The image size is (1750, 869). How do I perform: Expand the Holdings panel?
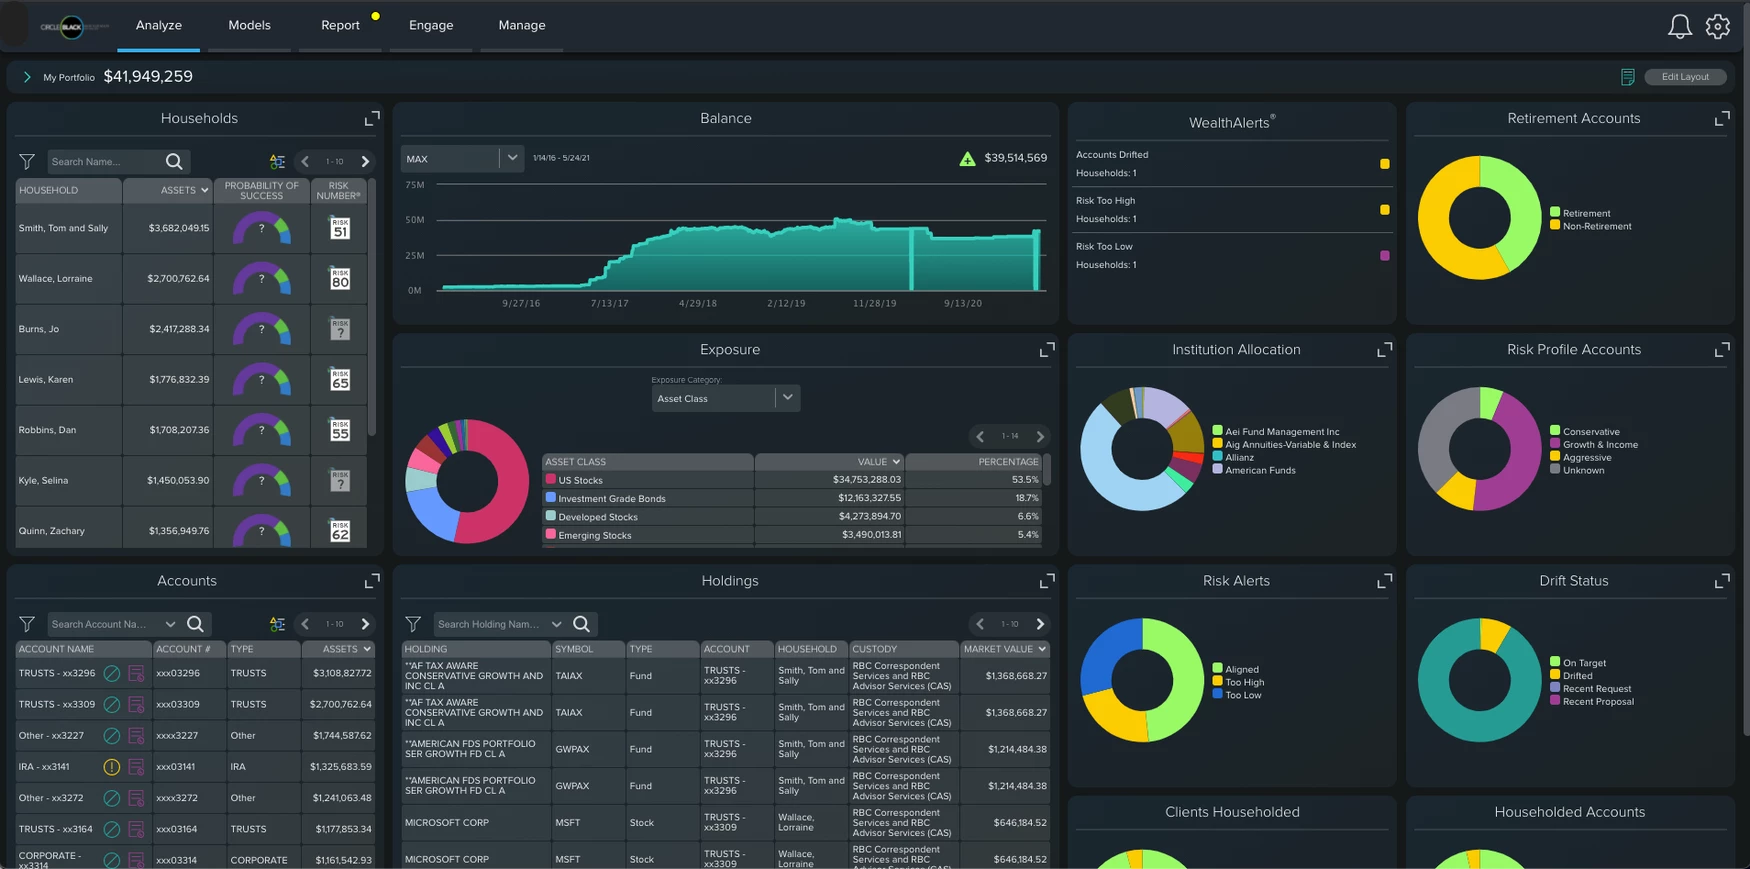point(1047,581)
